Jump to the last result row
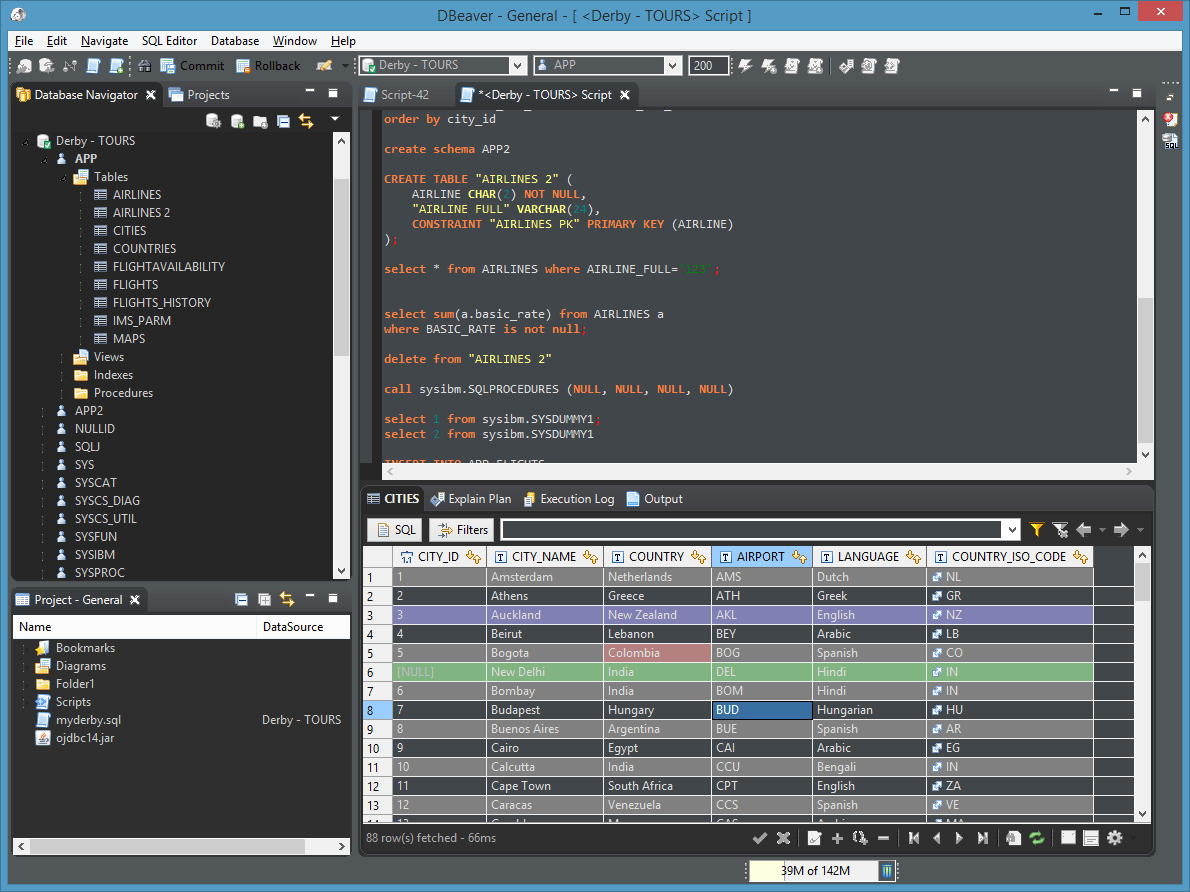This screenshot has height=892, width=1190. (983, 838)
